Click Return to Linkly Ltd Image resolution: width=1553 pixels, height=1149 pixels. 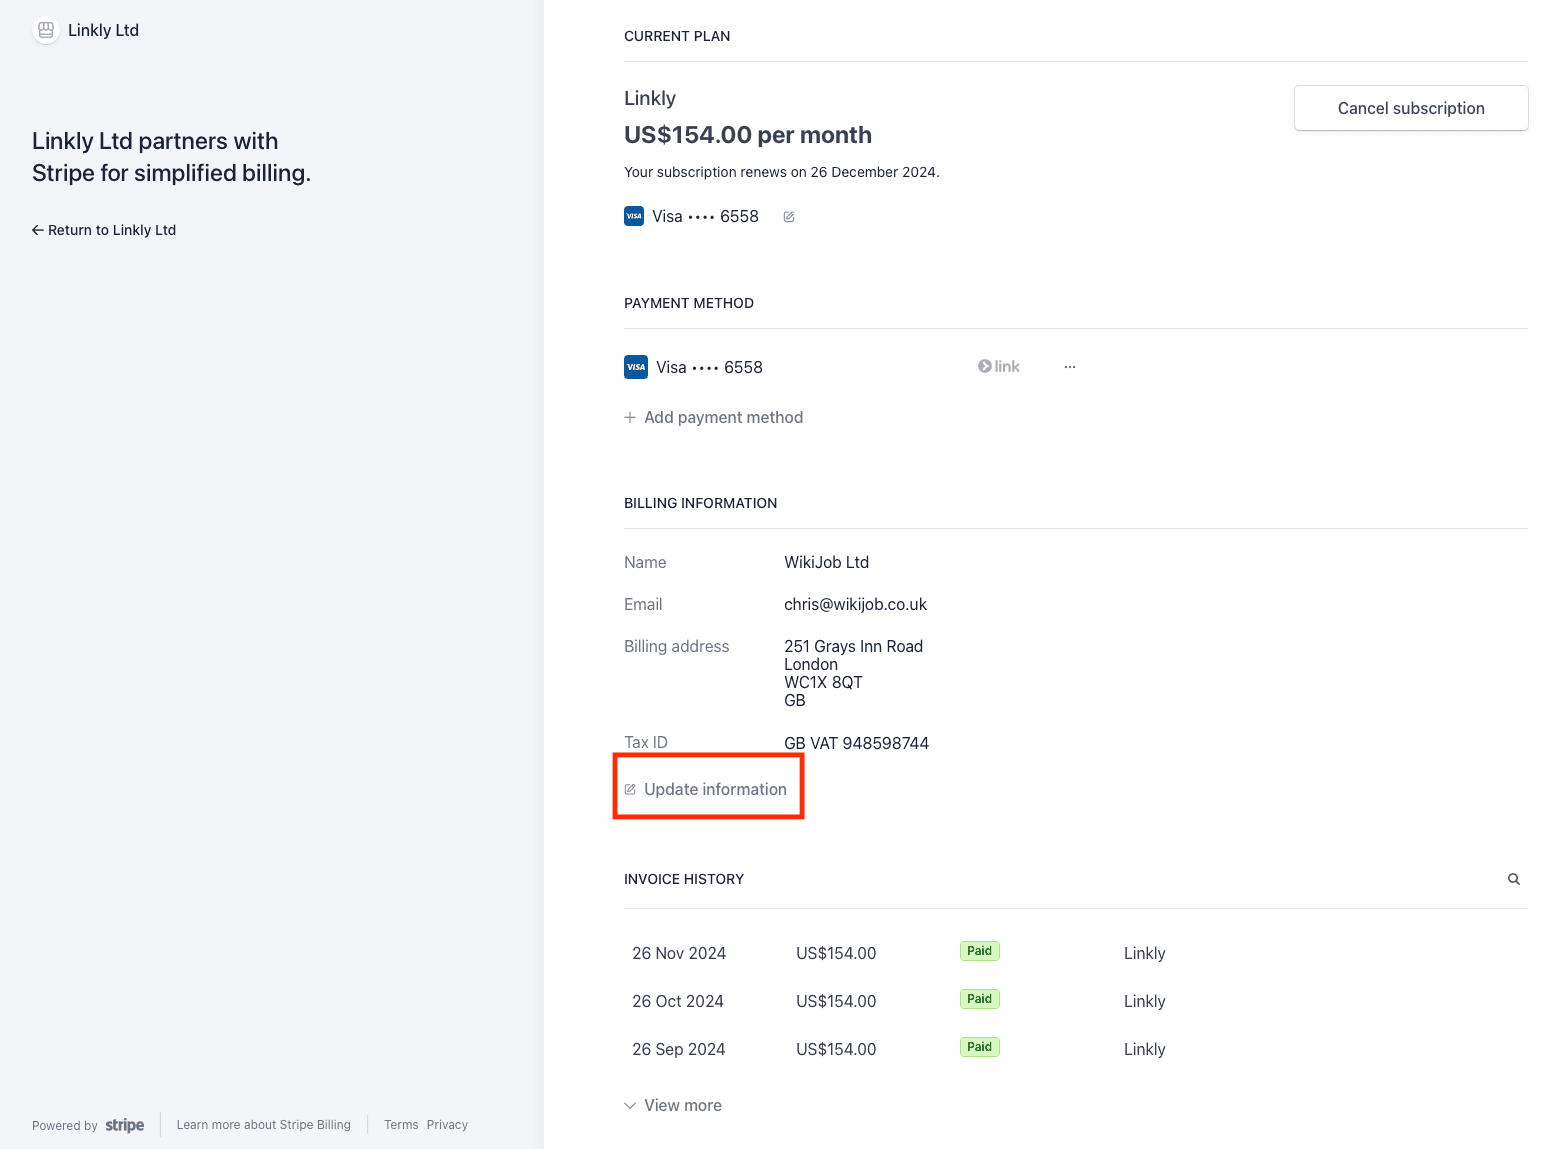pos(111,229)
